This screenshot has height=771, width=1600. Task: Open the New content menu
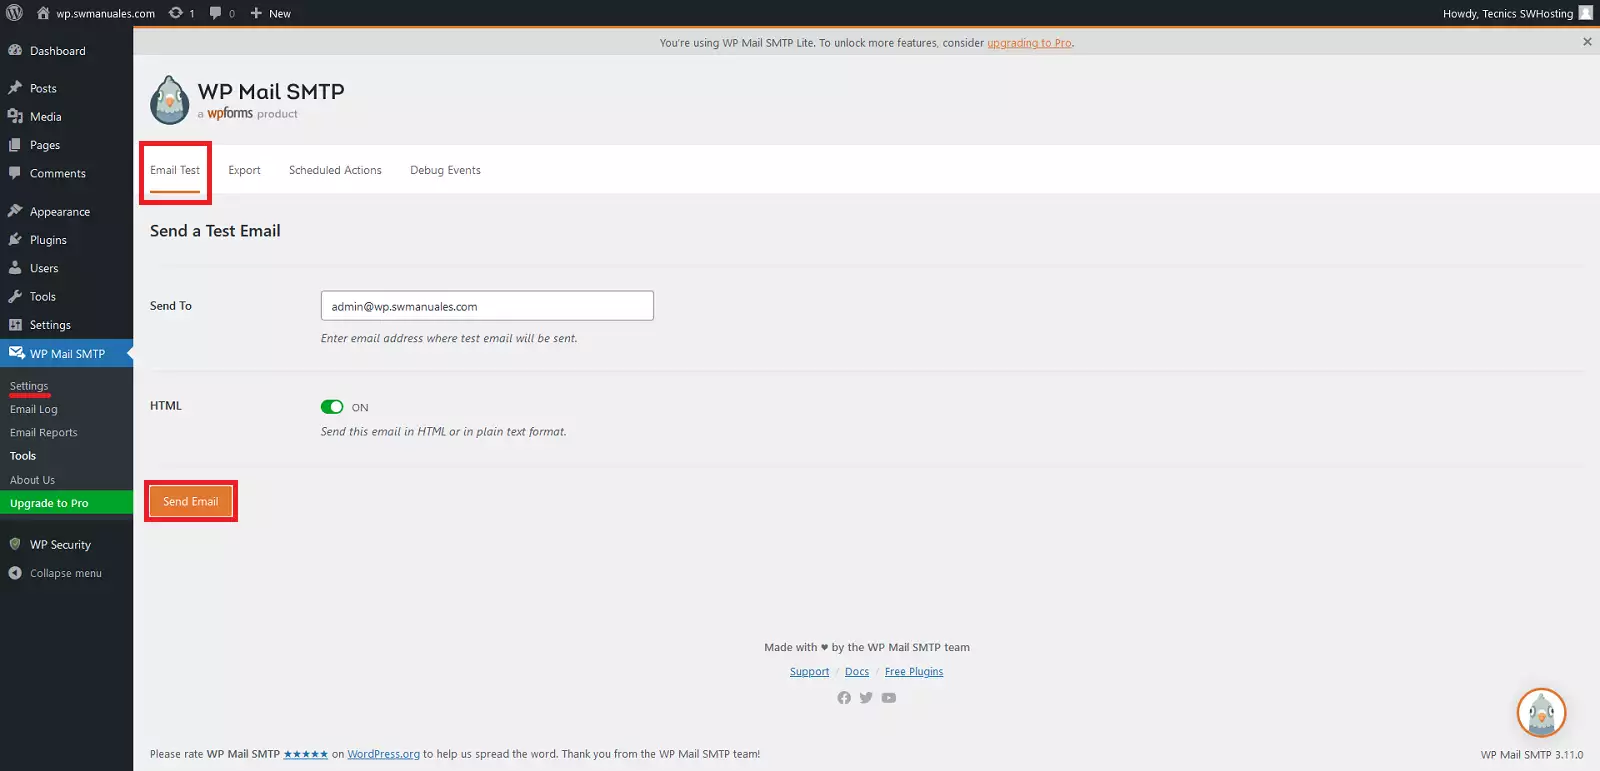[x=271, y=13]
